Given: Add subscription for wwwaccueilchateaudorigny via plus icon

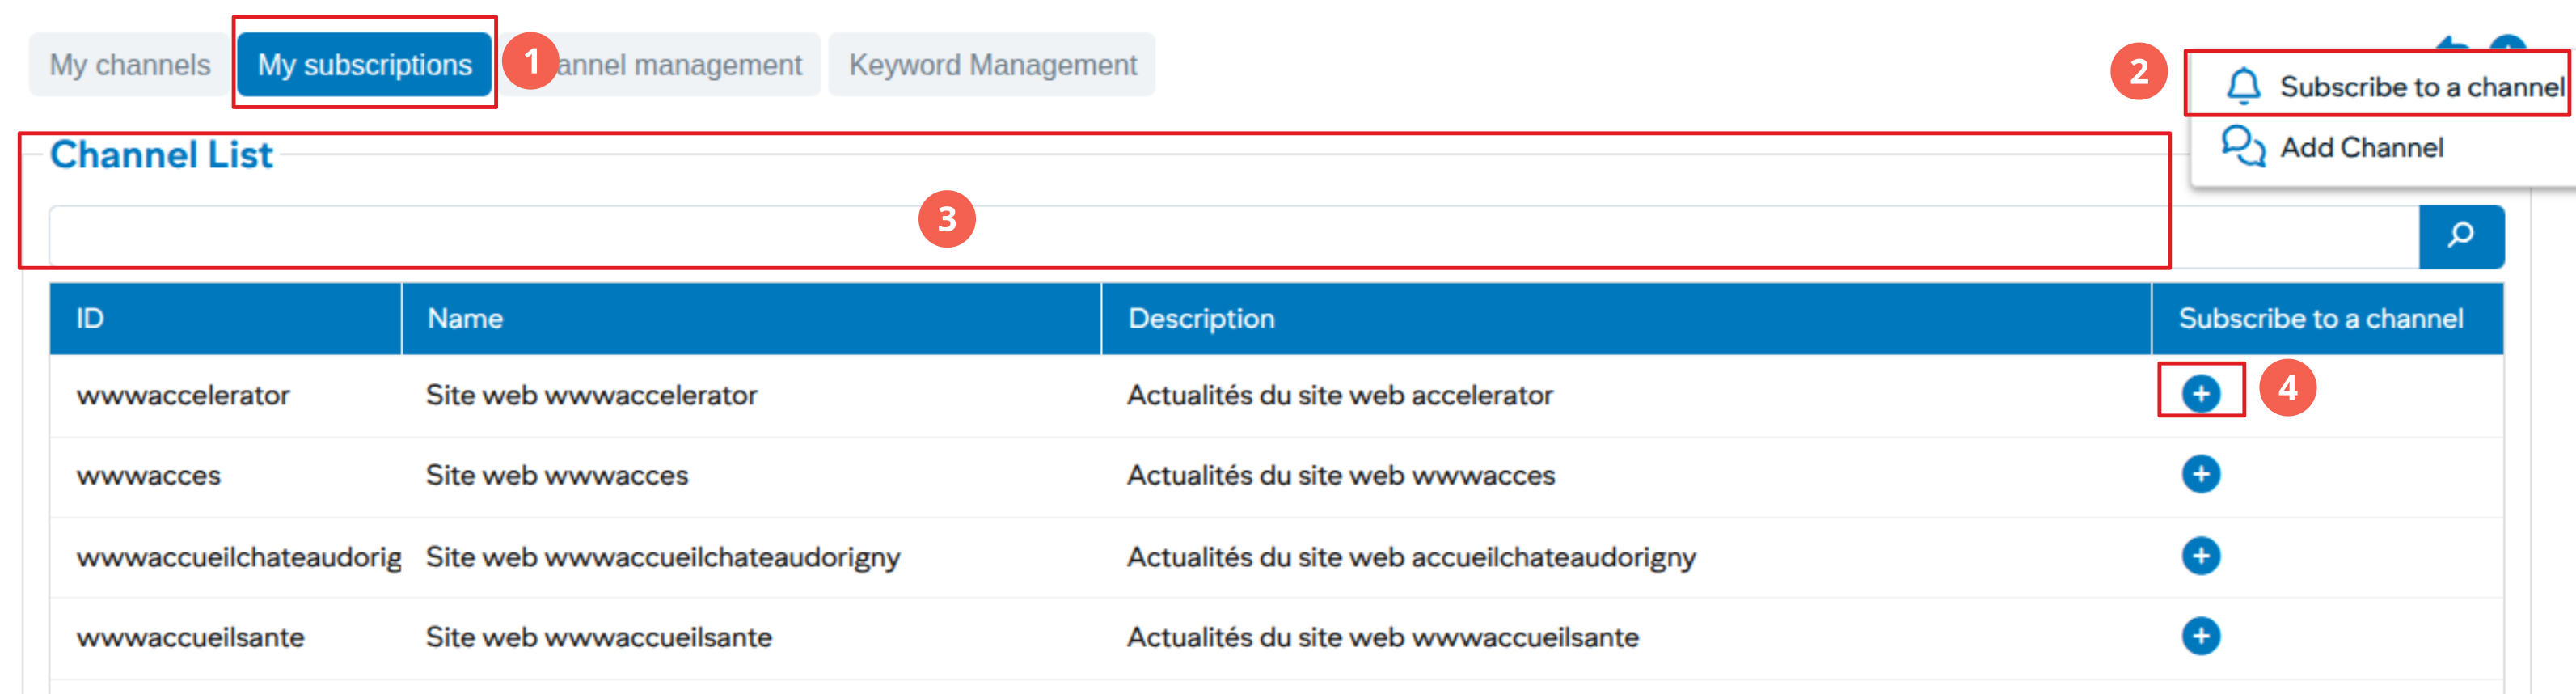Looking at the screenshot, I should coord(2200,556).
